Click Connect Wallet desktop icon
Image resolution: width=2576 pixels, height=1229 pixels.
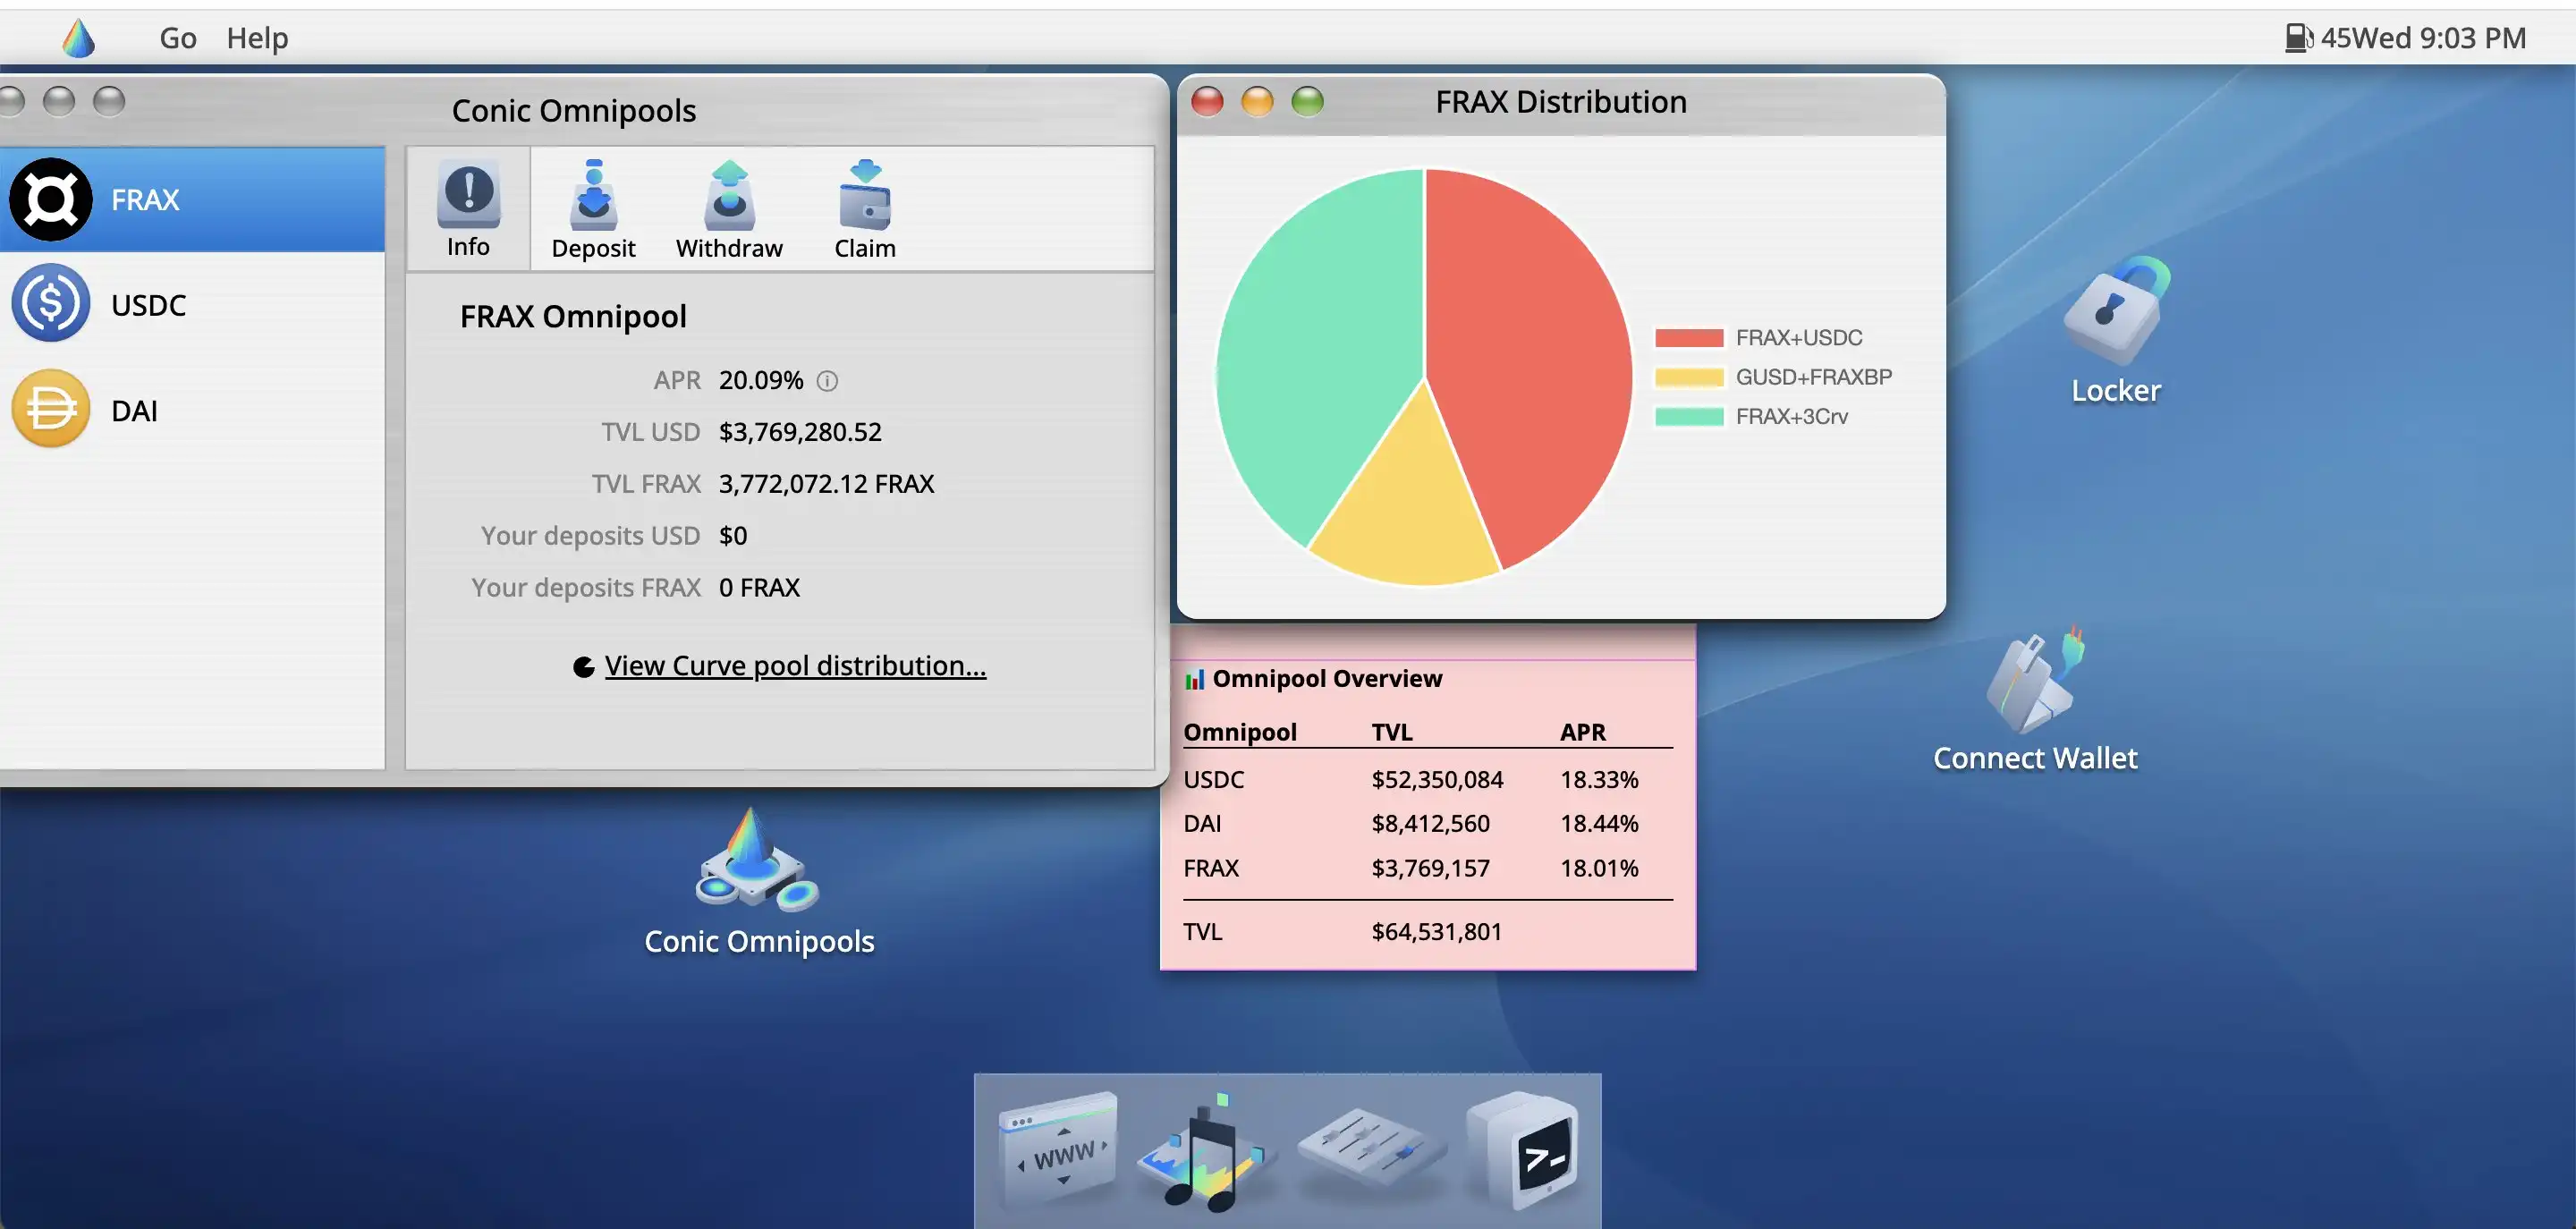click(x=2036, y=699)
